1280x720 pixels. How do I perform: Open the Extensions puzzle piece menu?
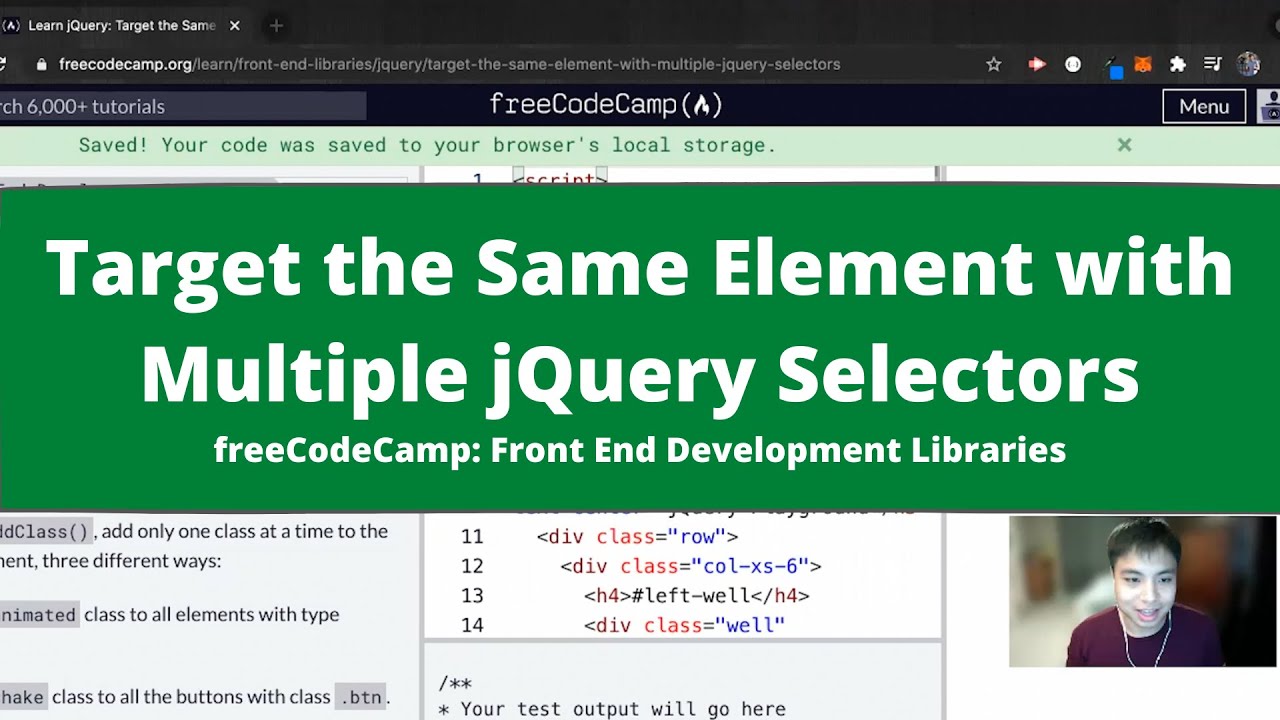1178,64
